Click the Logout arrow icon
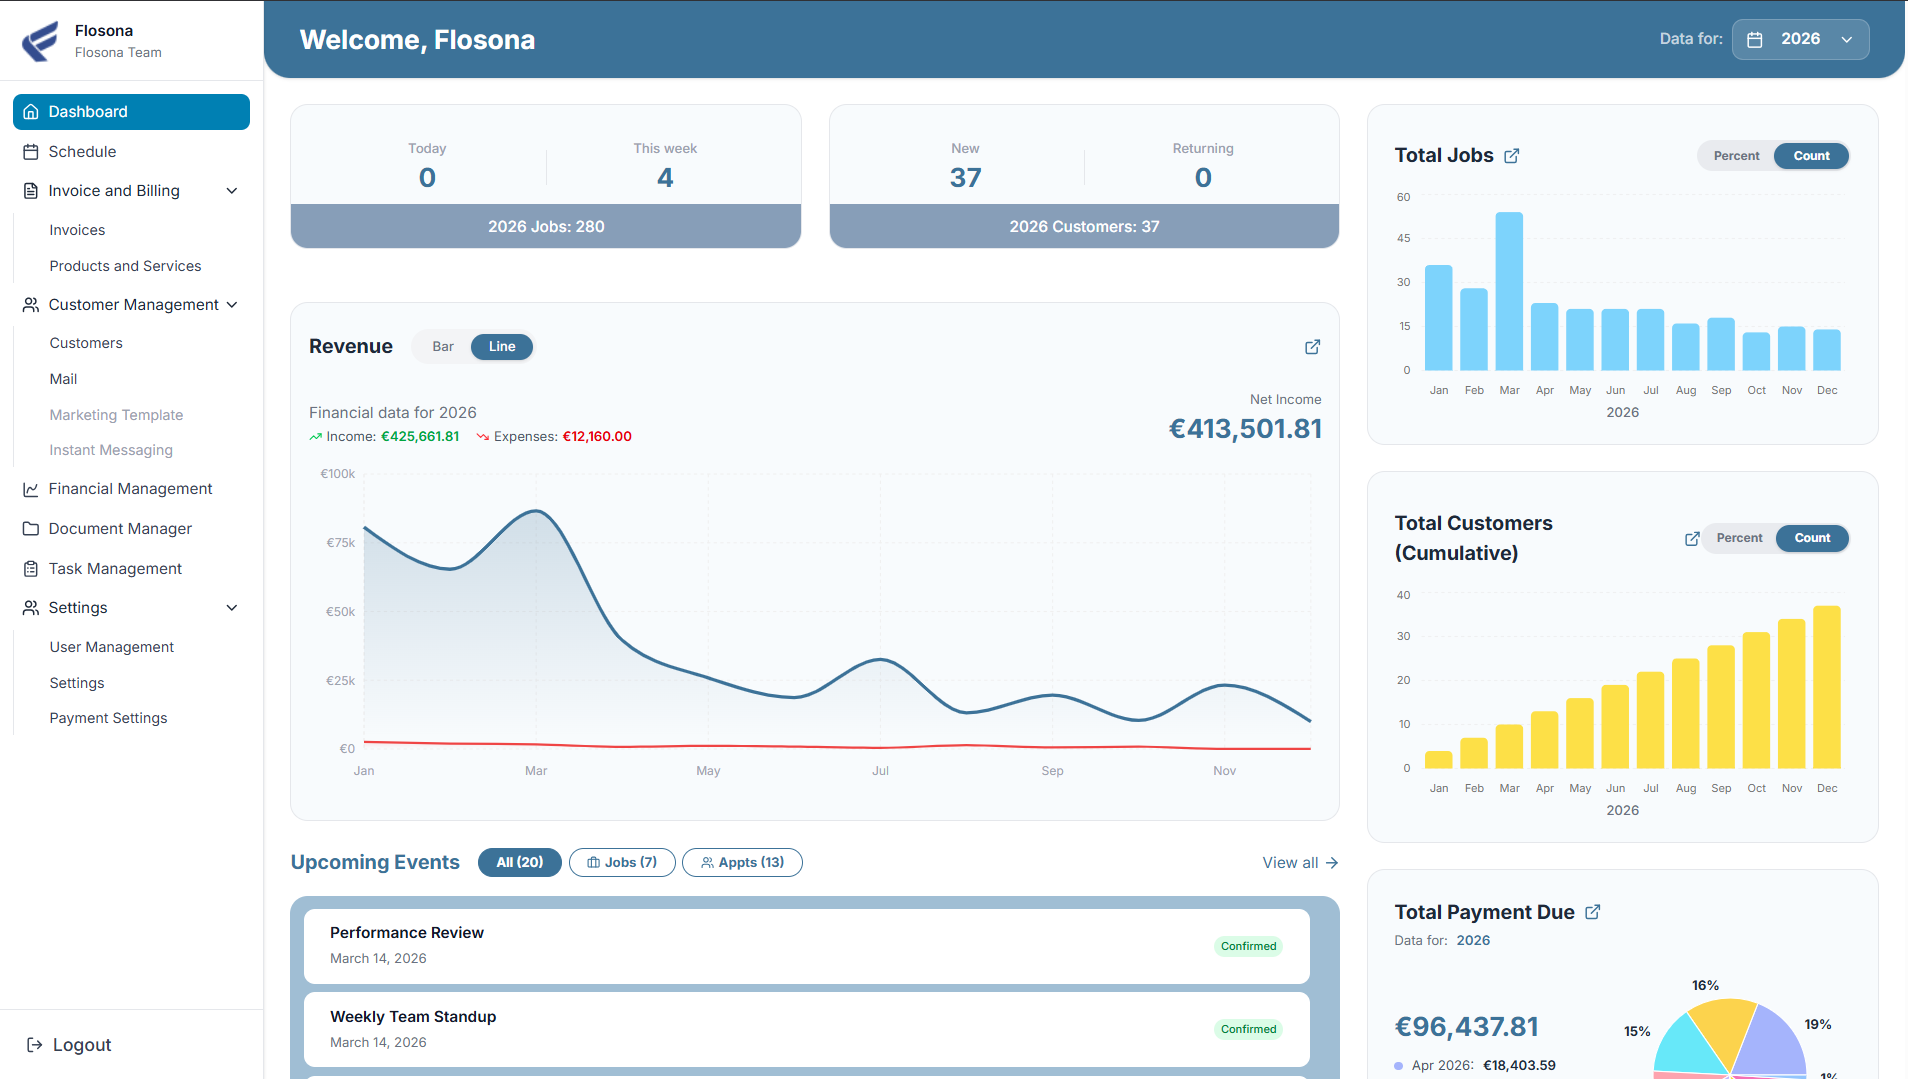Image resolution: width=1908 pixels, height=1079 pixels. [x=35, y=1045]
